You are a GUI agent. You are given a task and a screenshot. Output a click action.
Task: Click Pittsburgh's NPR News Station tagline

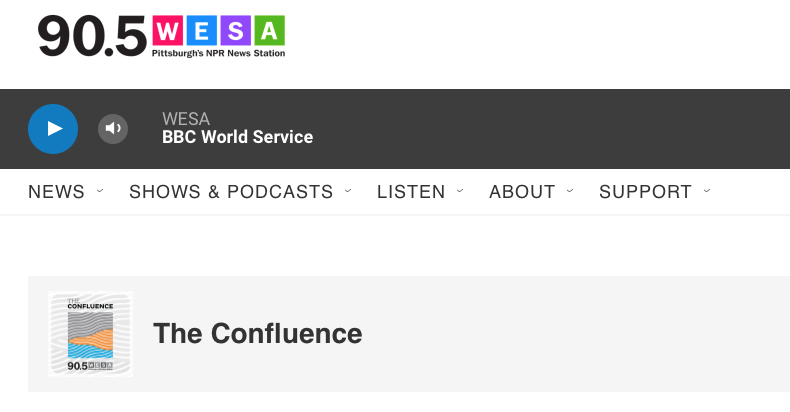click(x=219, y=53)
